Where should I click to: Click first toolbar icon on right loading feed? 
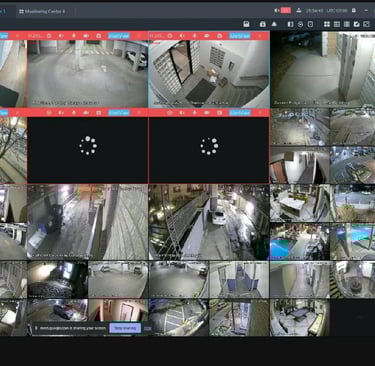[170, 113]
